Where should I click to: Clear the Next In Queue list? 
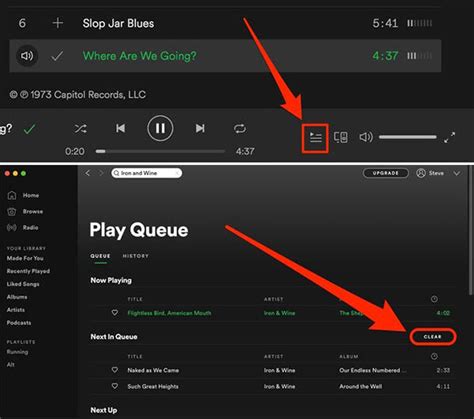(x=433, y=337)
